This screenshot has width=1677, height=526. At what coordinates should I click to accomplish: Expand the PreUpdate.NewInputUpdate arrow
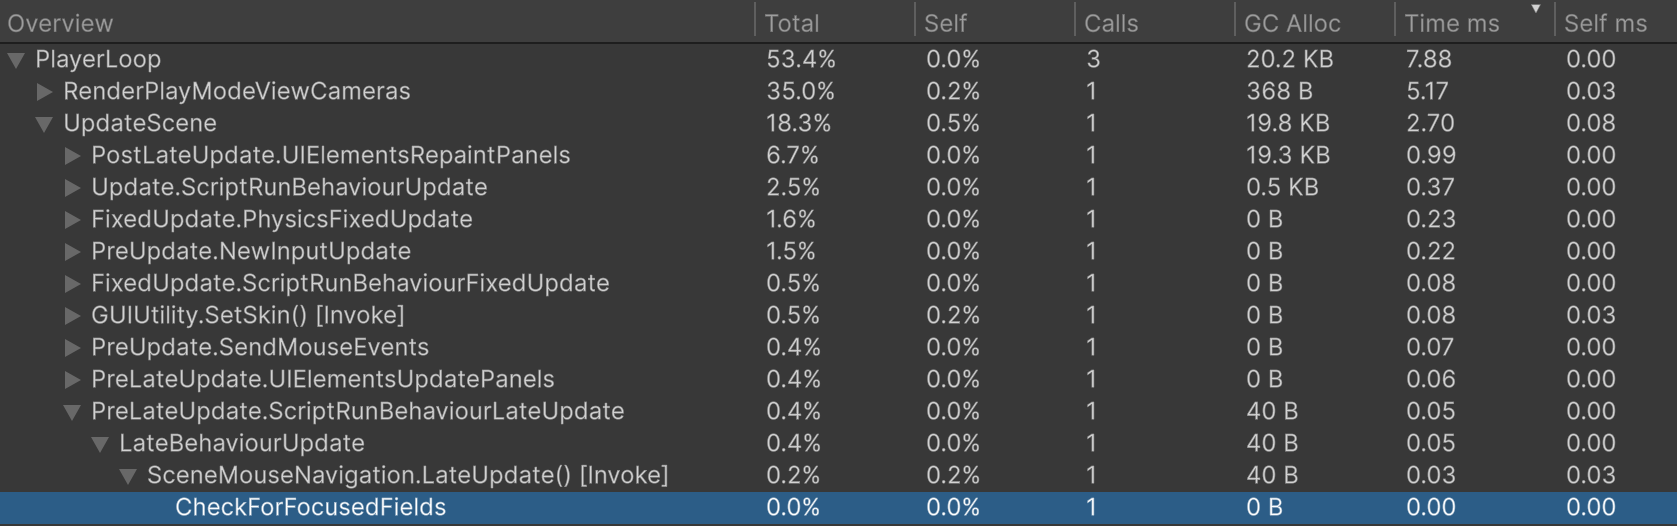(72, 252)
